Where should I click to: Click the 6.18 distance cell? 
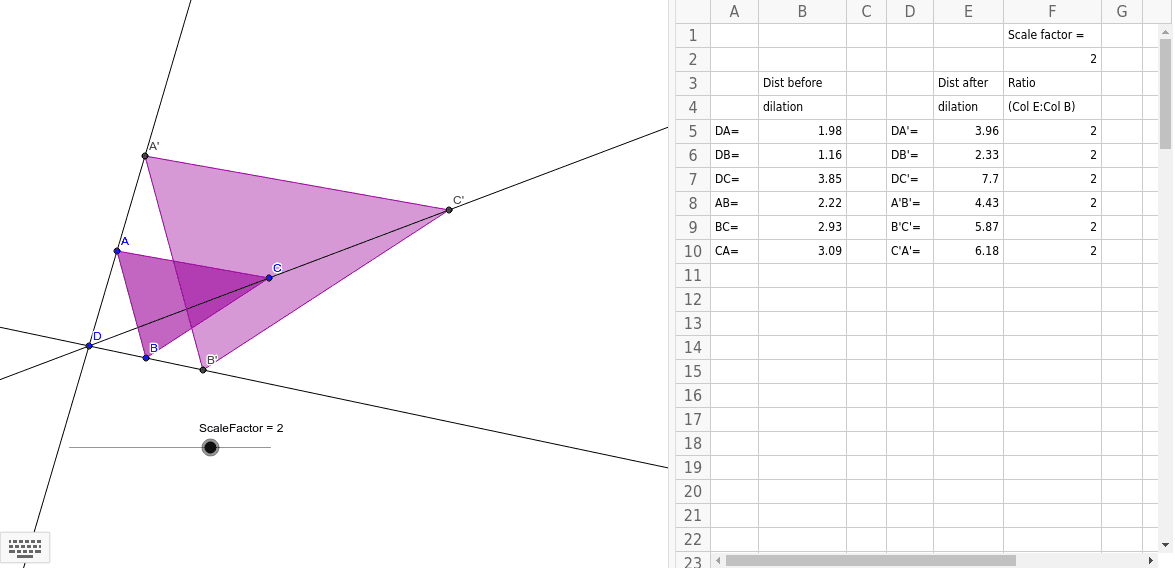pyautogui.click(x=968, y=251)
